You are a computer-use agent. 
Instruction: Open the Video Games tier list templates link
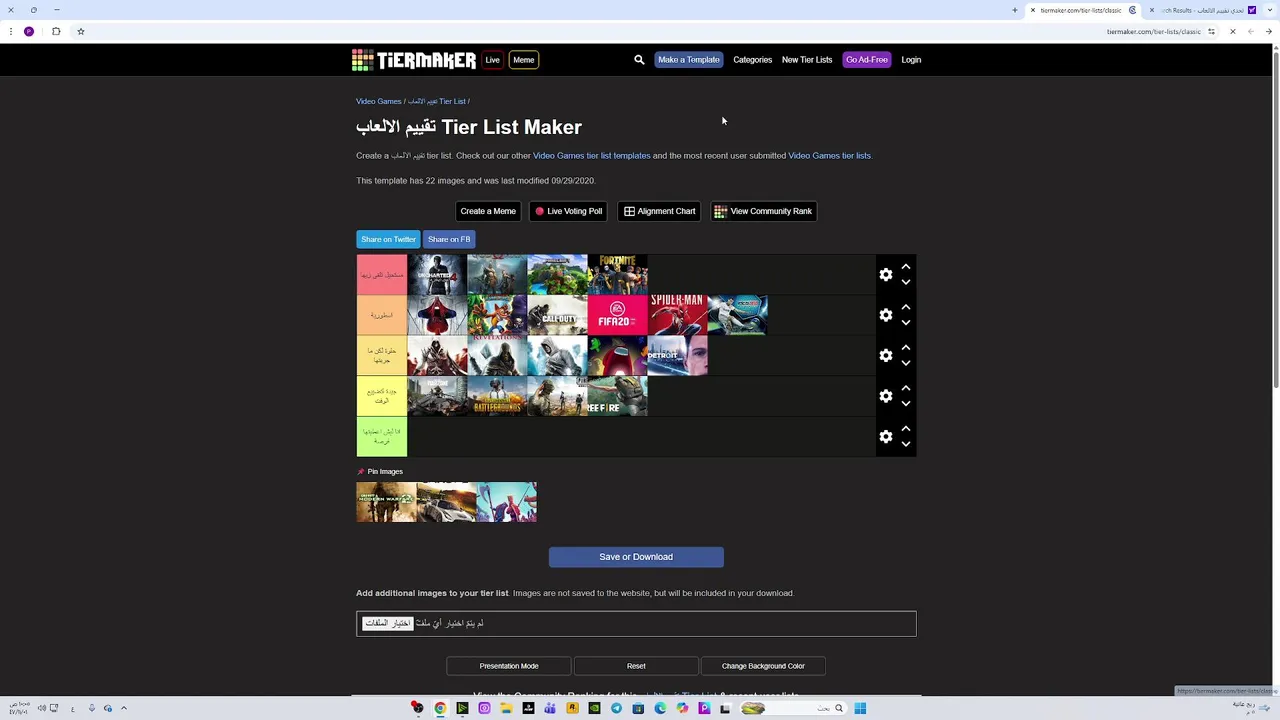tap(591, 156)
